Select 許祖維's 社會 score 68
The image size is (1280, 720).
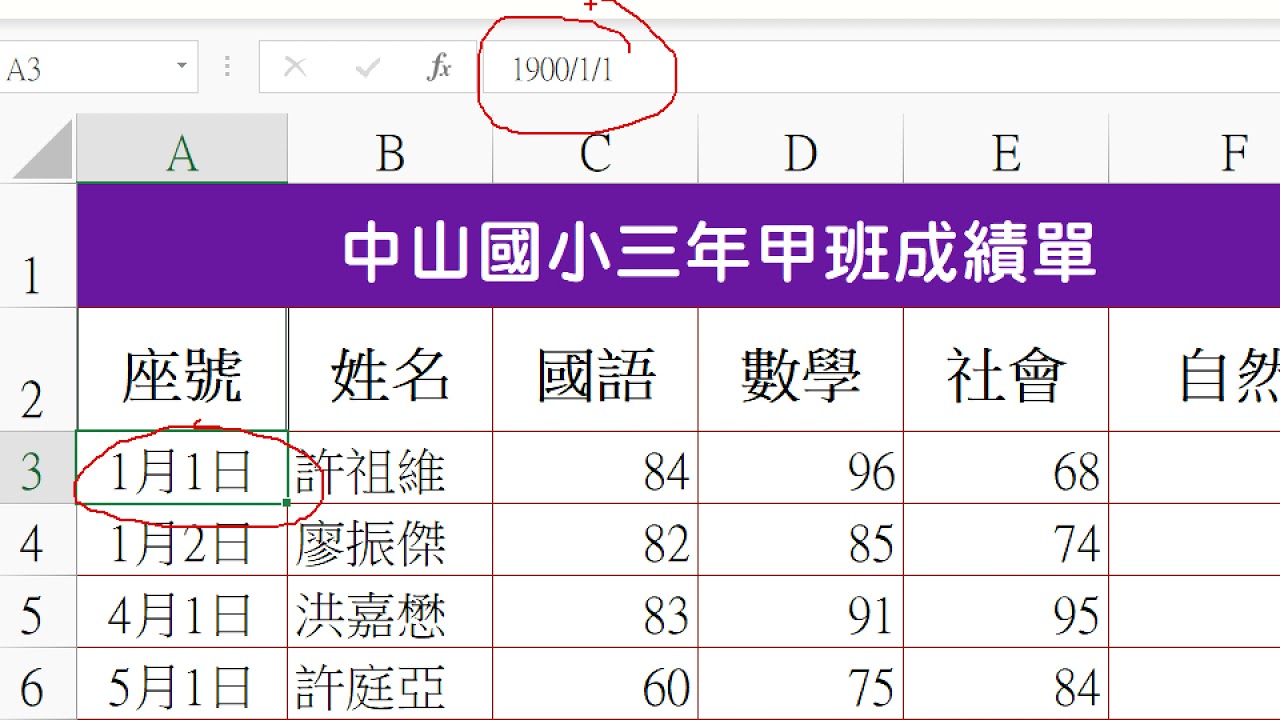(1006, 467)
